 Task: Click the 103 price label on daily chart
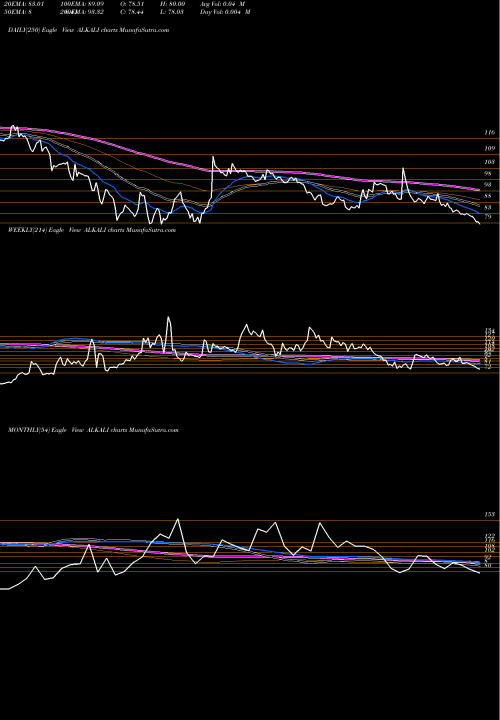[x=490, y=162]
